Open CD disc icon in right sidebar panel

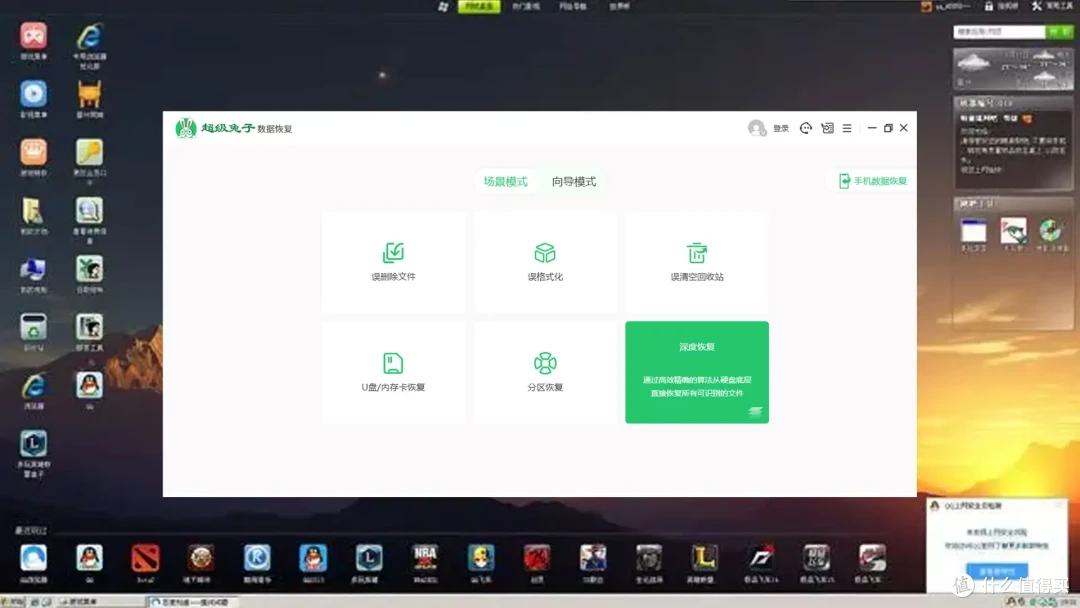point(1051,231)
